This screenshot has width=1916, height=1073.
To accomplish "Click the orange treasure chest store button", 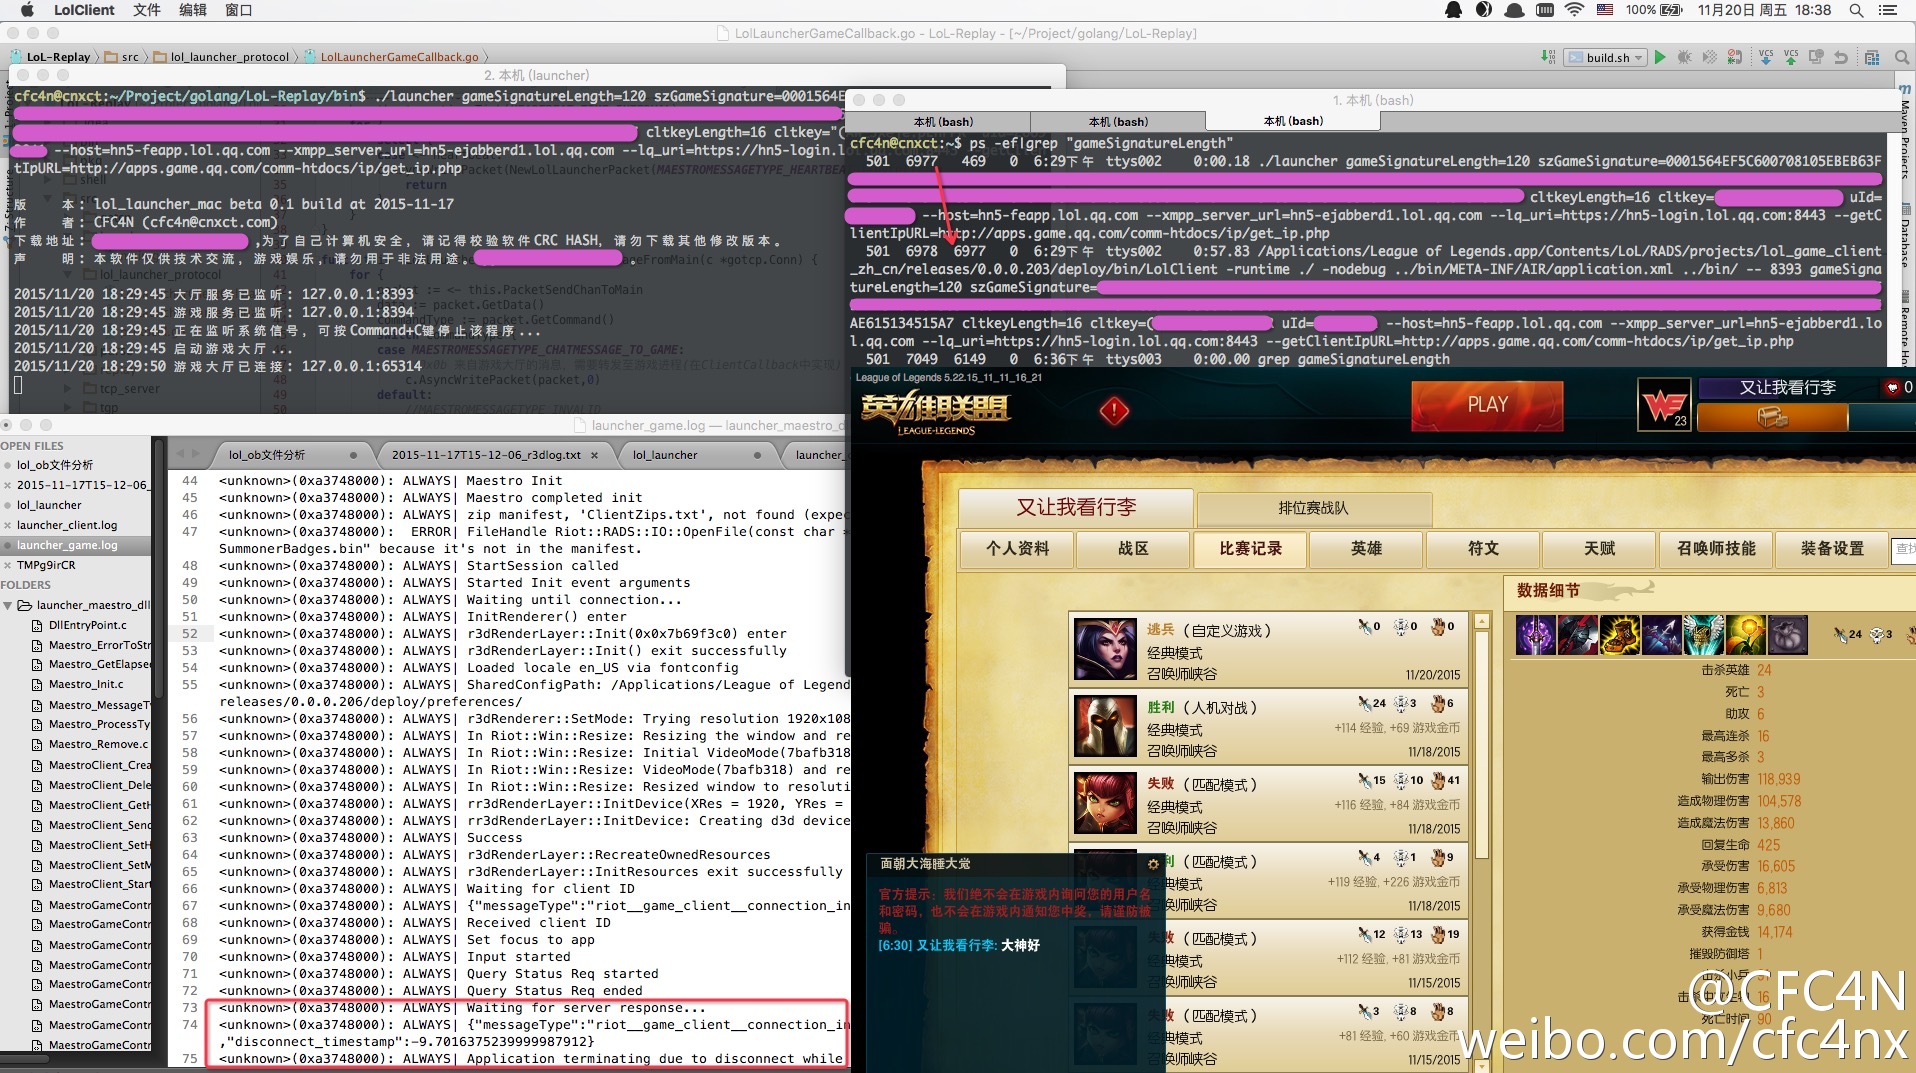I will tap(1772, 418).
